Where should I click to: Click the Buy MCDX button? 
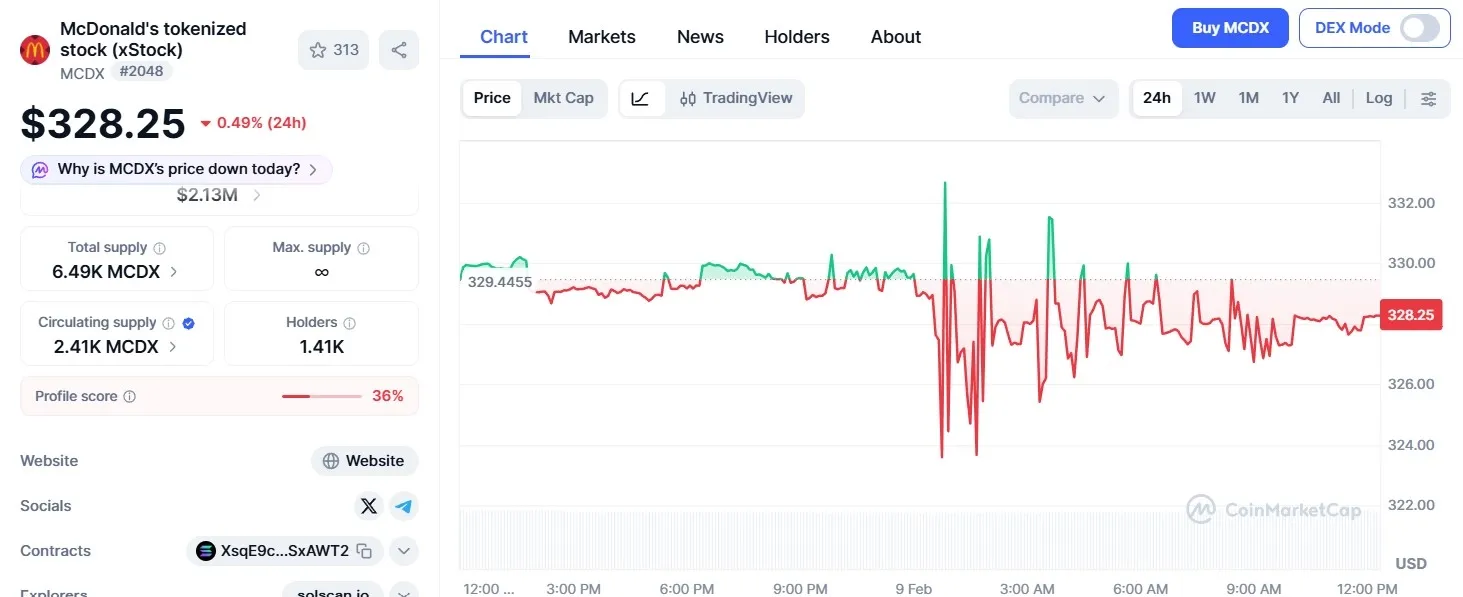point(1230,28)
